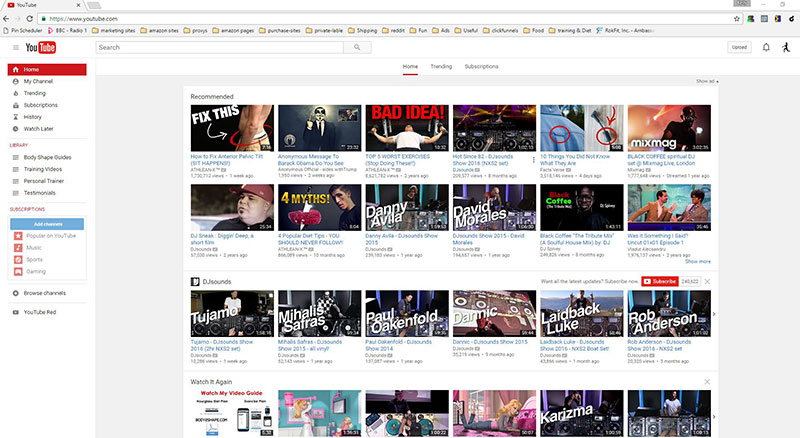The image size is (800, 438).
Task: Dismiss the Watch It Again shelf
Action: coord(707,382)
